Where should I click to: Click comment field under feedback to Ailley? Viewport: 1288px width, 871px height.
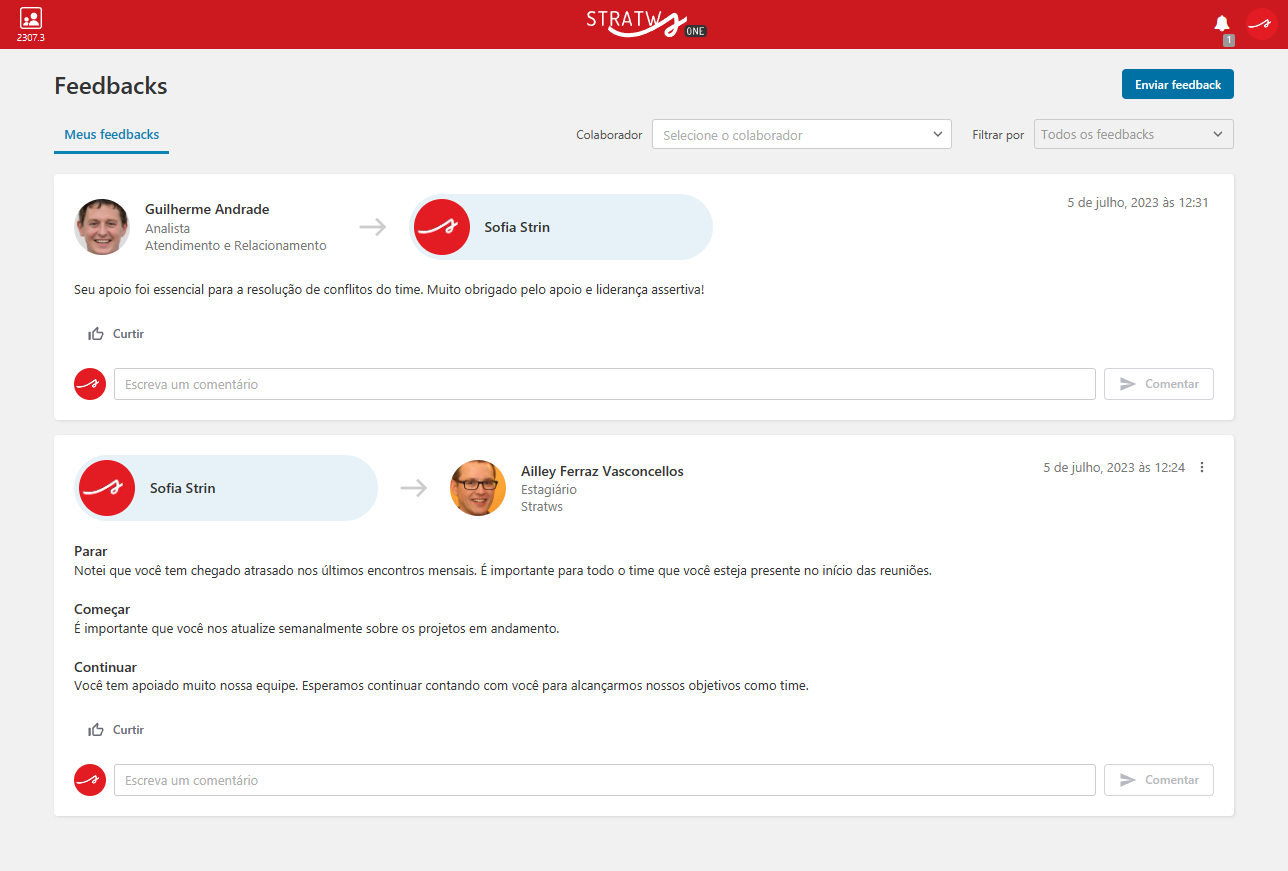(605, 780)
